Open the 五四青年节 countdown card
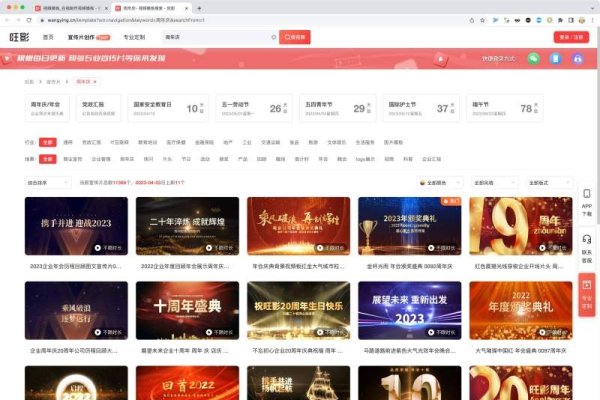Viewport: 600px width, 400px height. click(x=338, y=108)
